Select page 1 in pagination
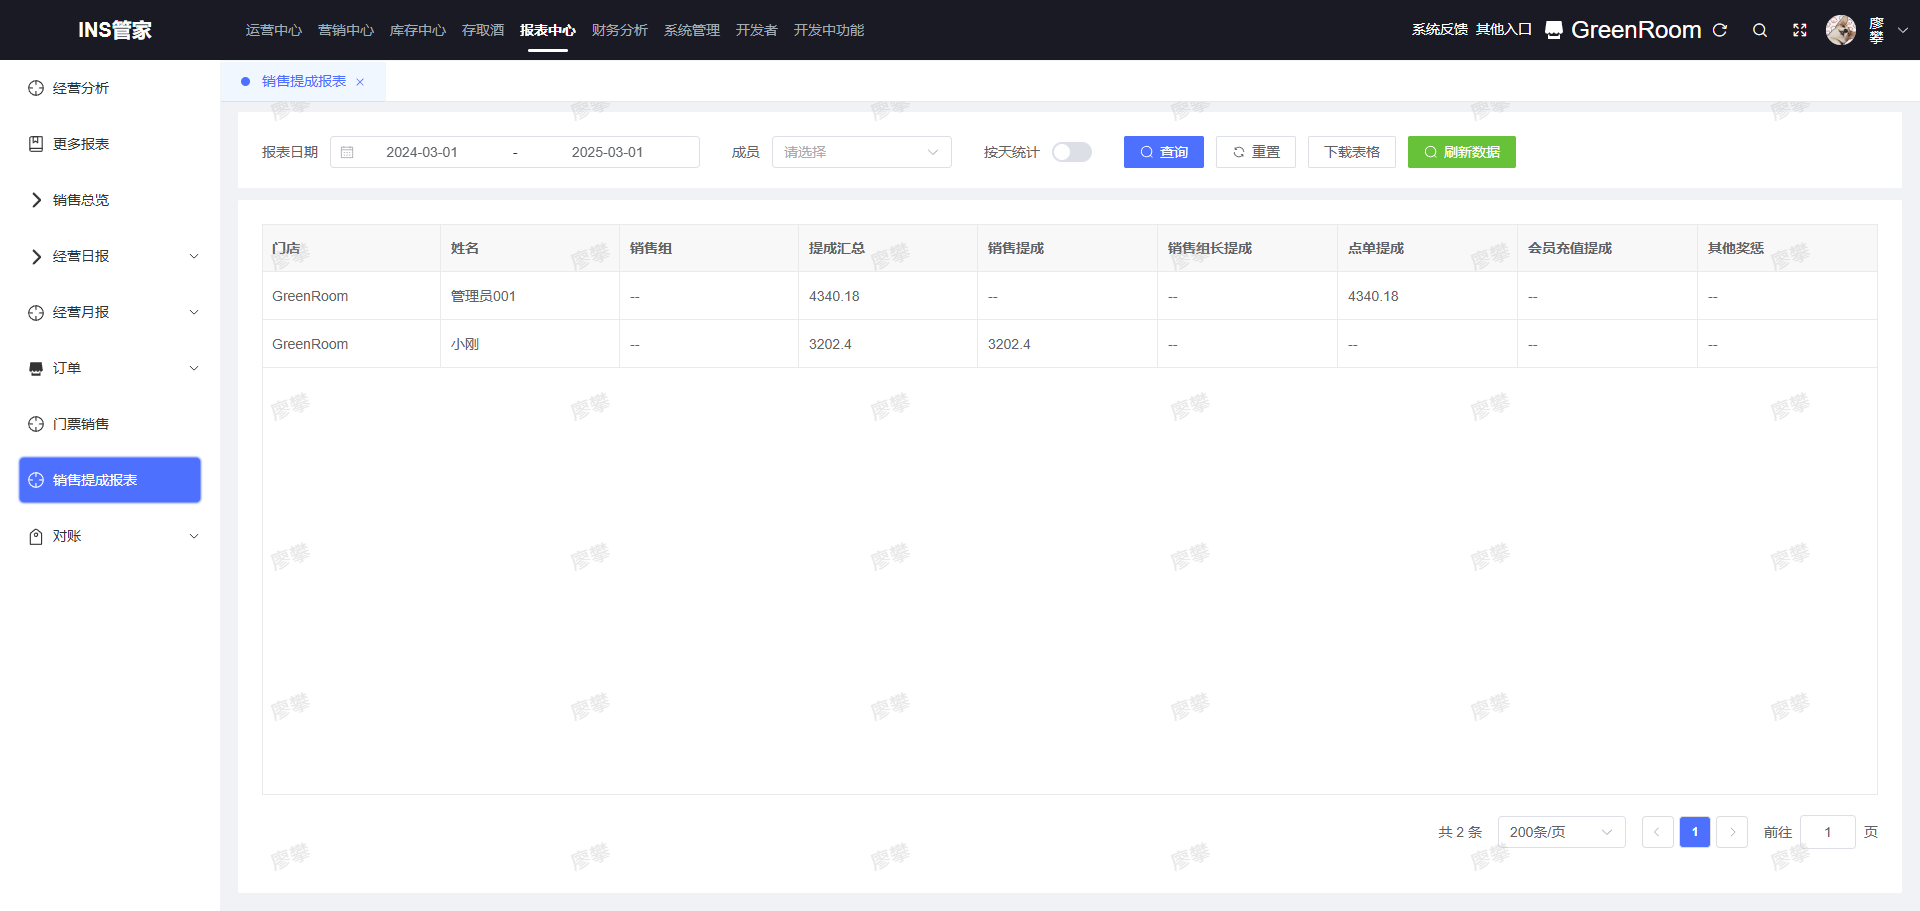The image size is (1920, 911). click(x=1695, y=832)
